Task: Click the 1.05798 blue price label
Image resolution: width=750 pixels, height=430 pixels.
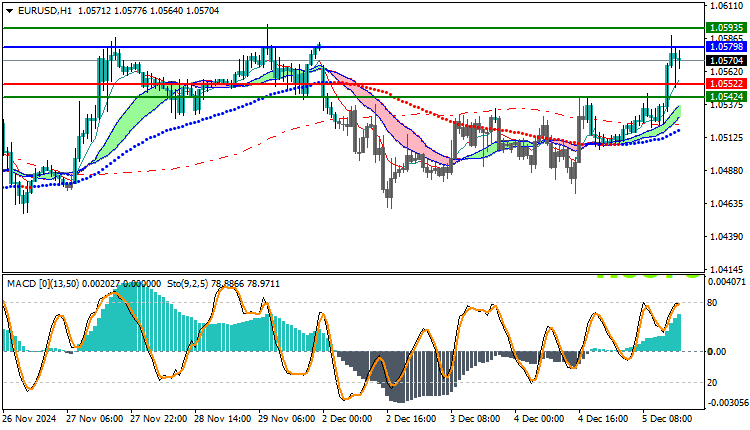Action: click(x=726, y=47)
